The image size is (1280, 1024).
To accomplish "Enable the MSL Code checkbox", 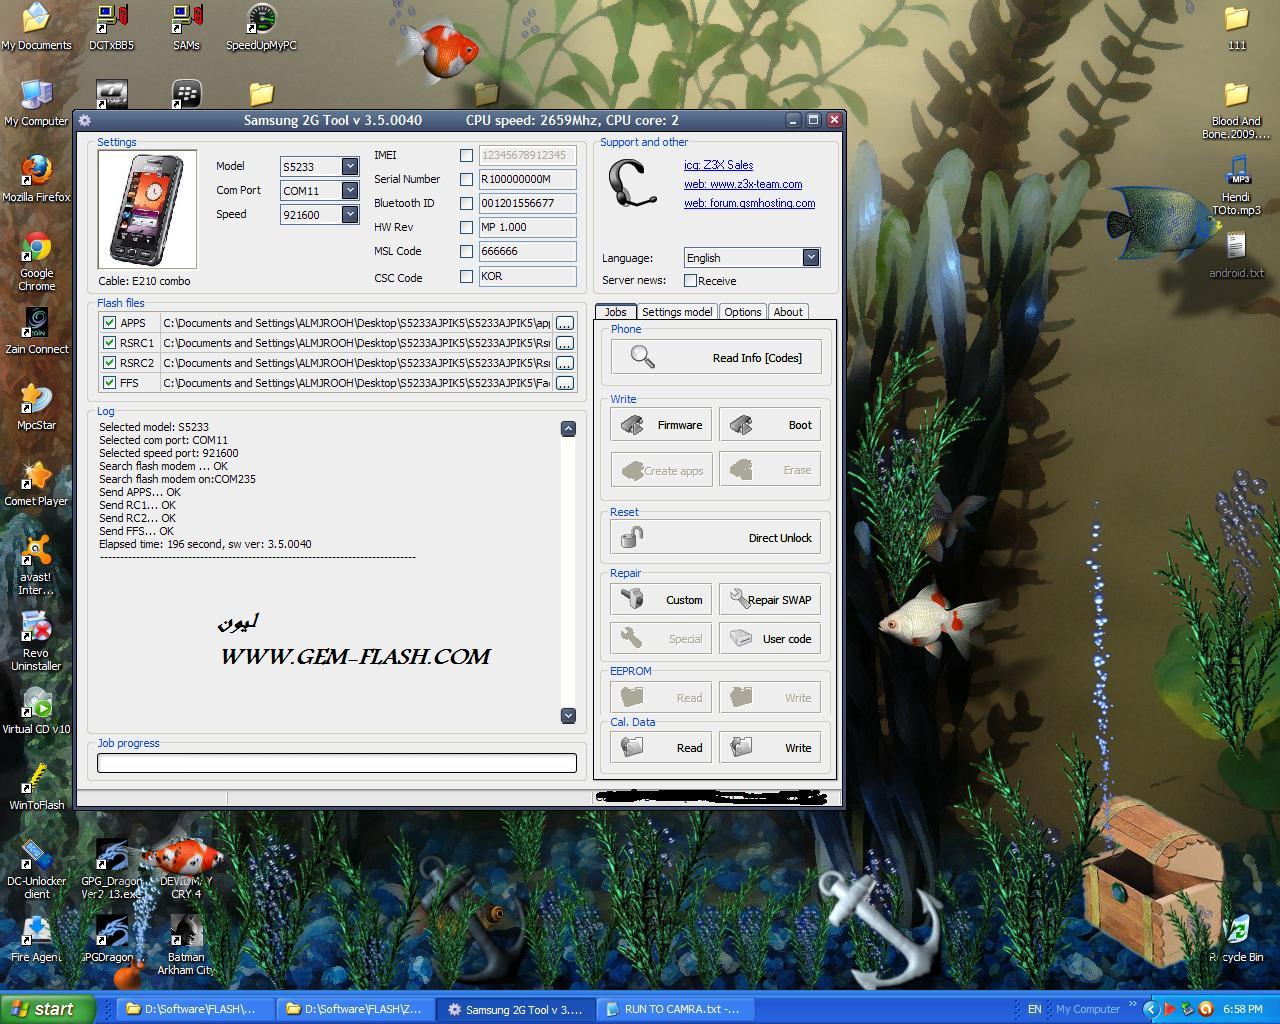I will [466, 251].
